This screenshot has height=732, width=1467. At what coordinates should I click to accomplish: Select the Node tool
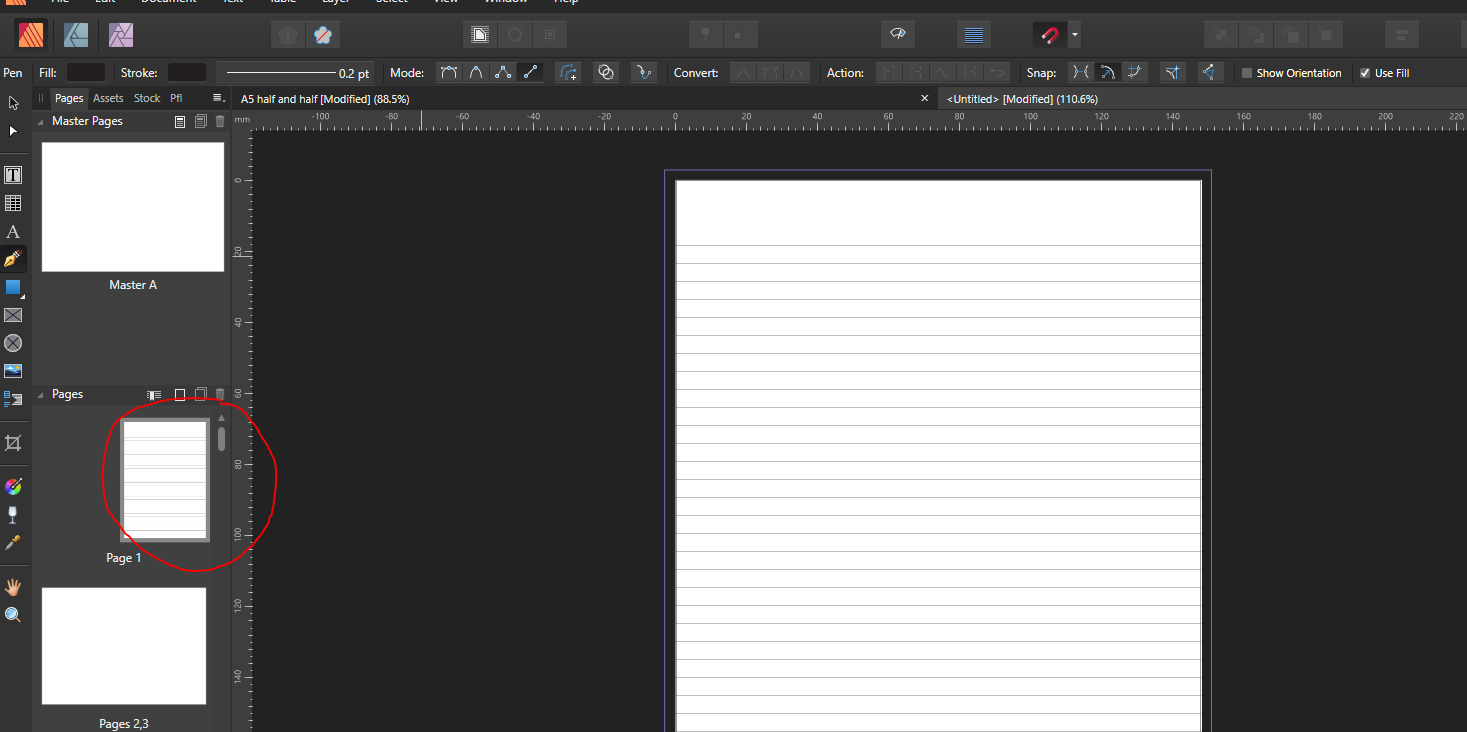(x=13, y=131)
